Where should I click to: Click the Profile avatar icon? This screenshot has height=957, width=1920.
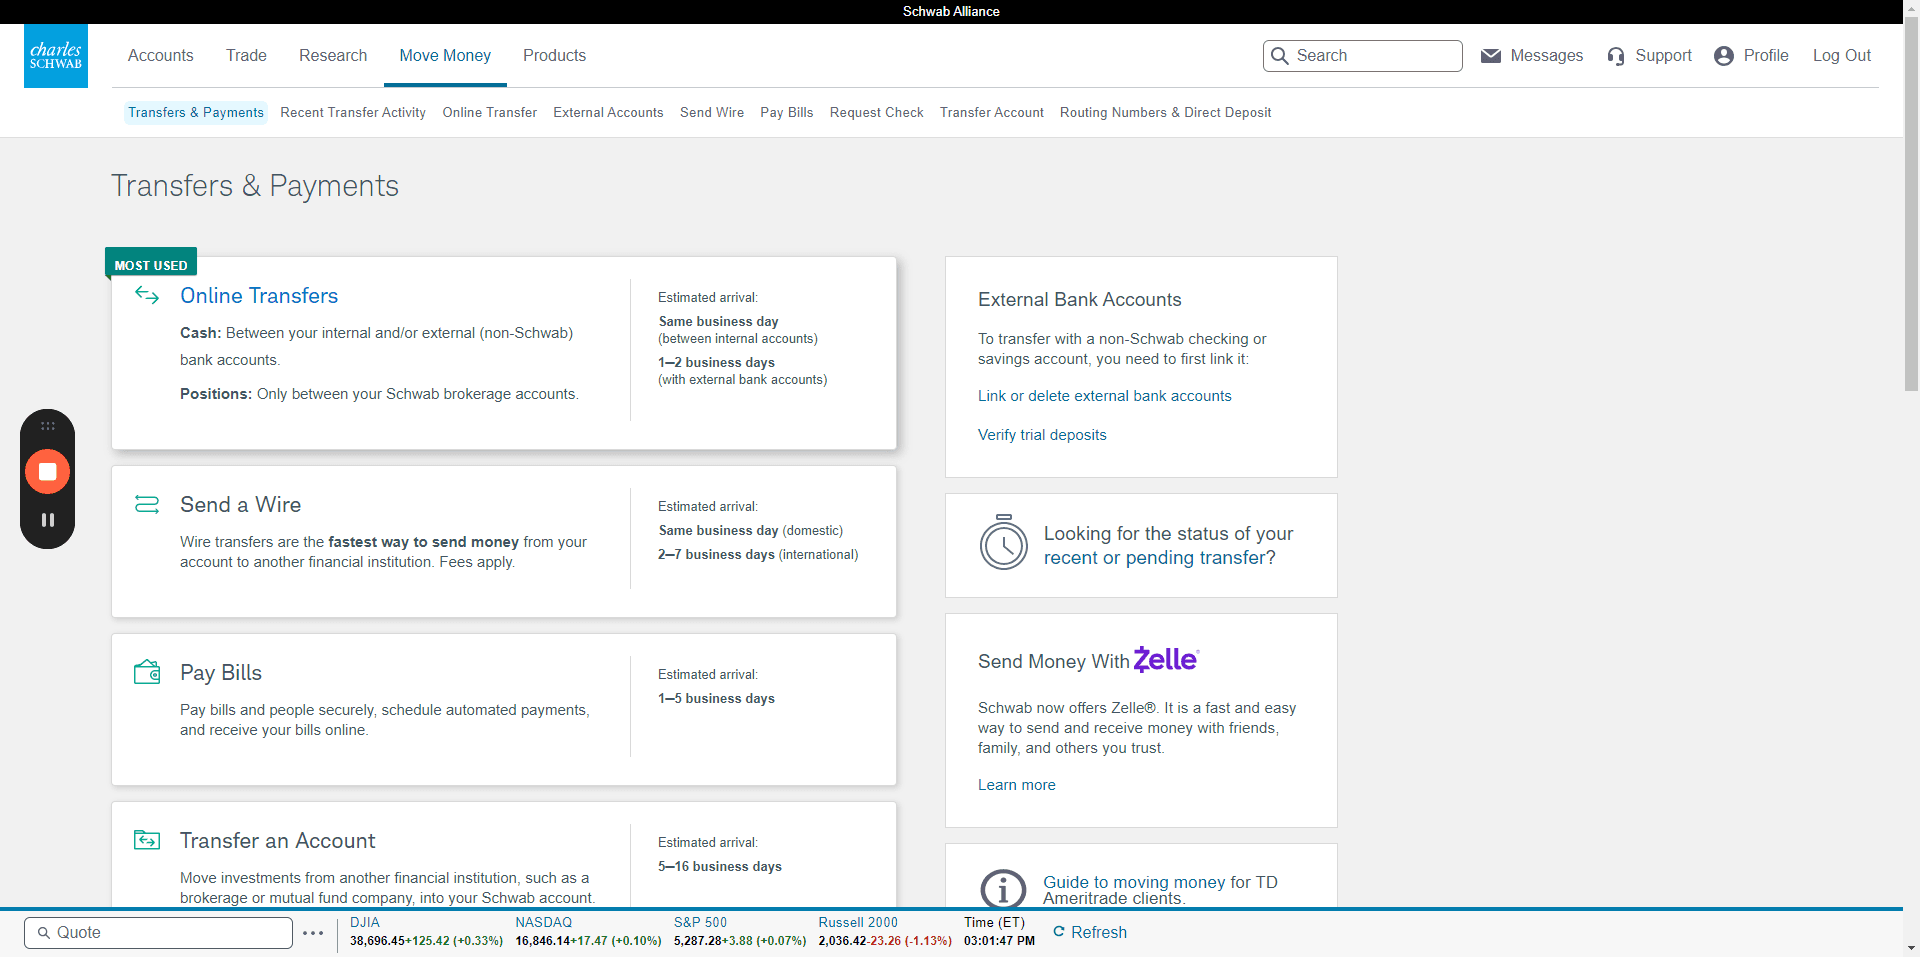click(x=1723, y=56)
